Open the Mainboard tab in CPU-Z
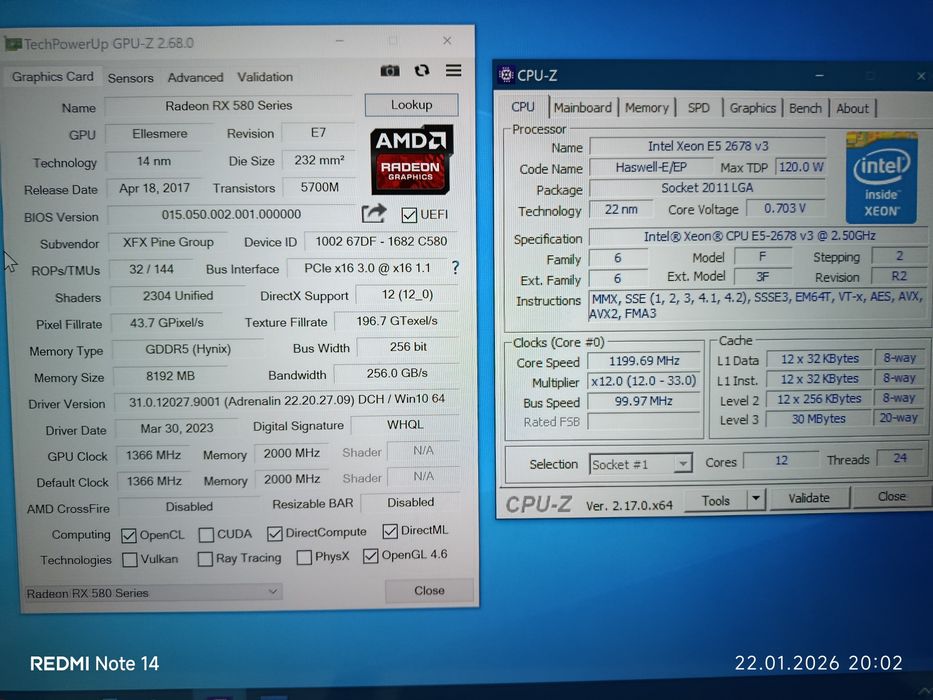The width and height of the screenshot is (933, 700). pos(583,108)
